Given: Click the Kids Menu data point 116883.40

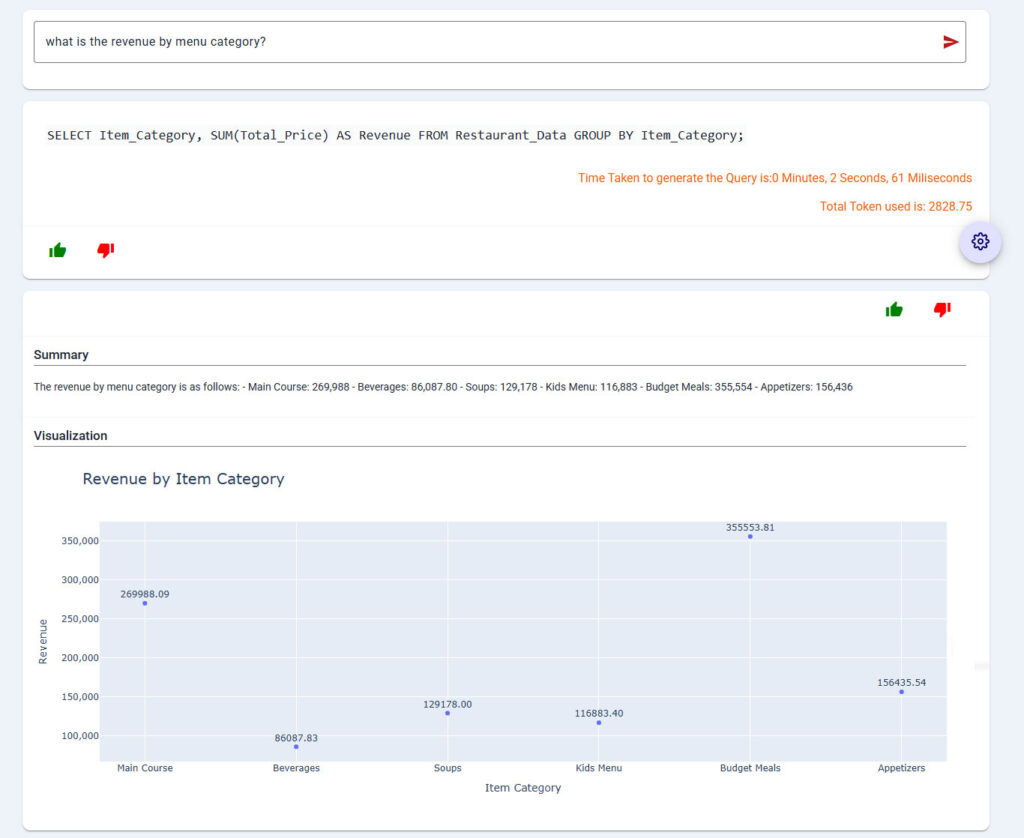Looking at the screenshot, I should [x=599, y=722].
